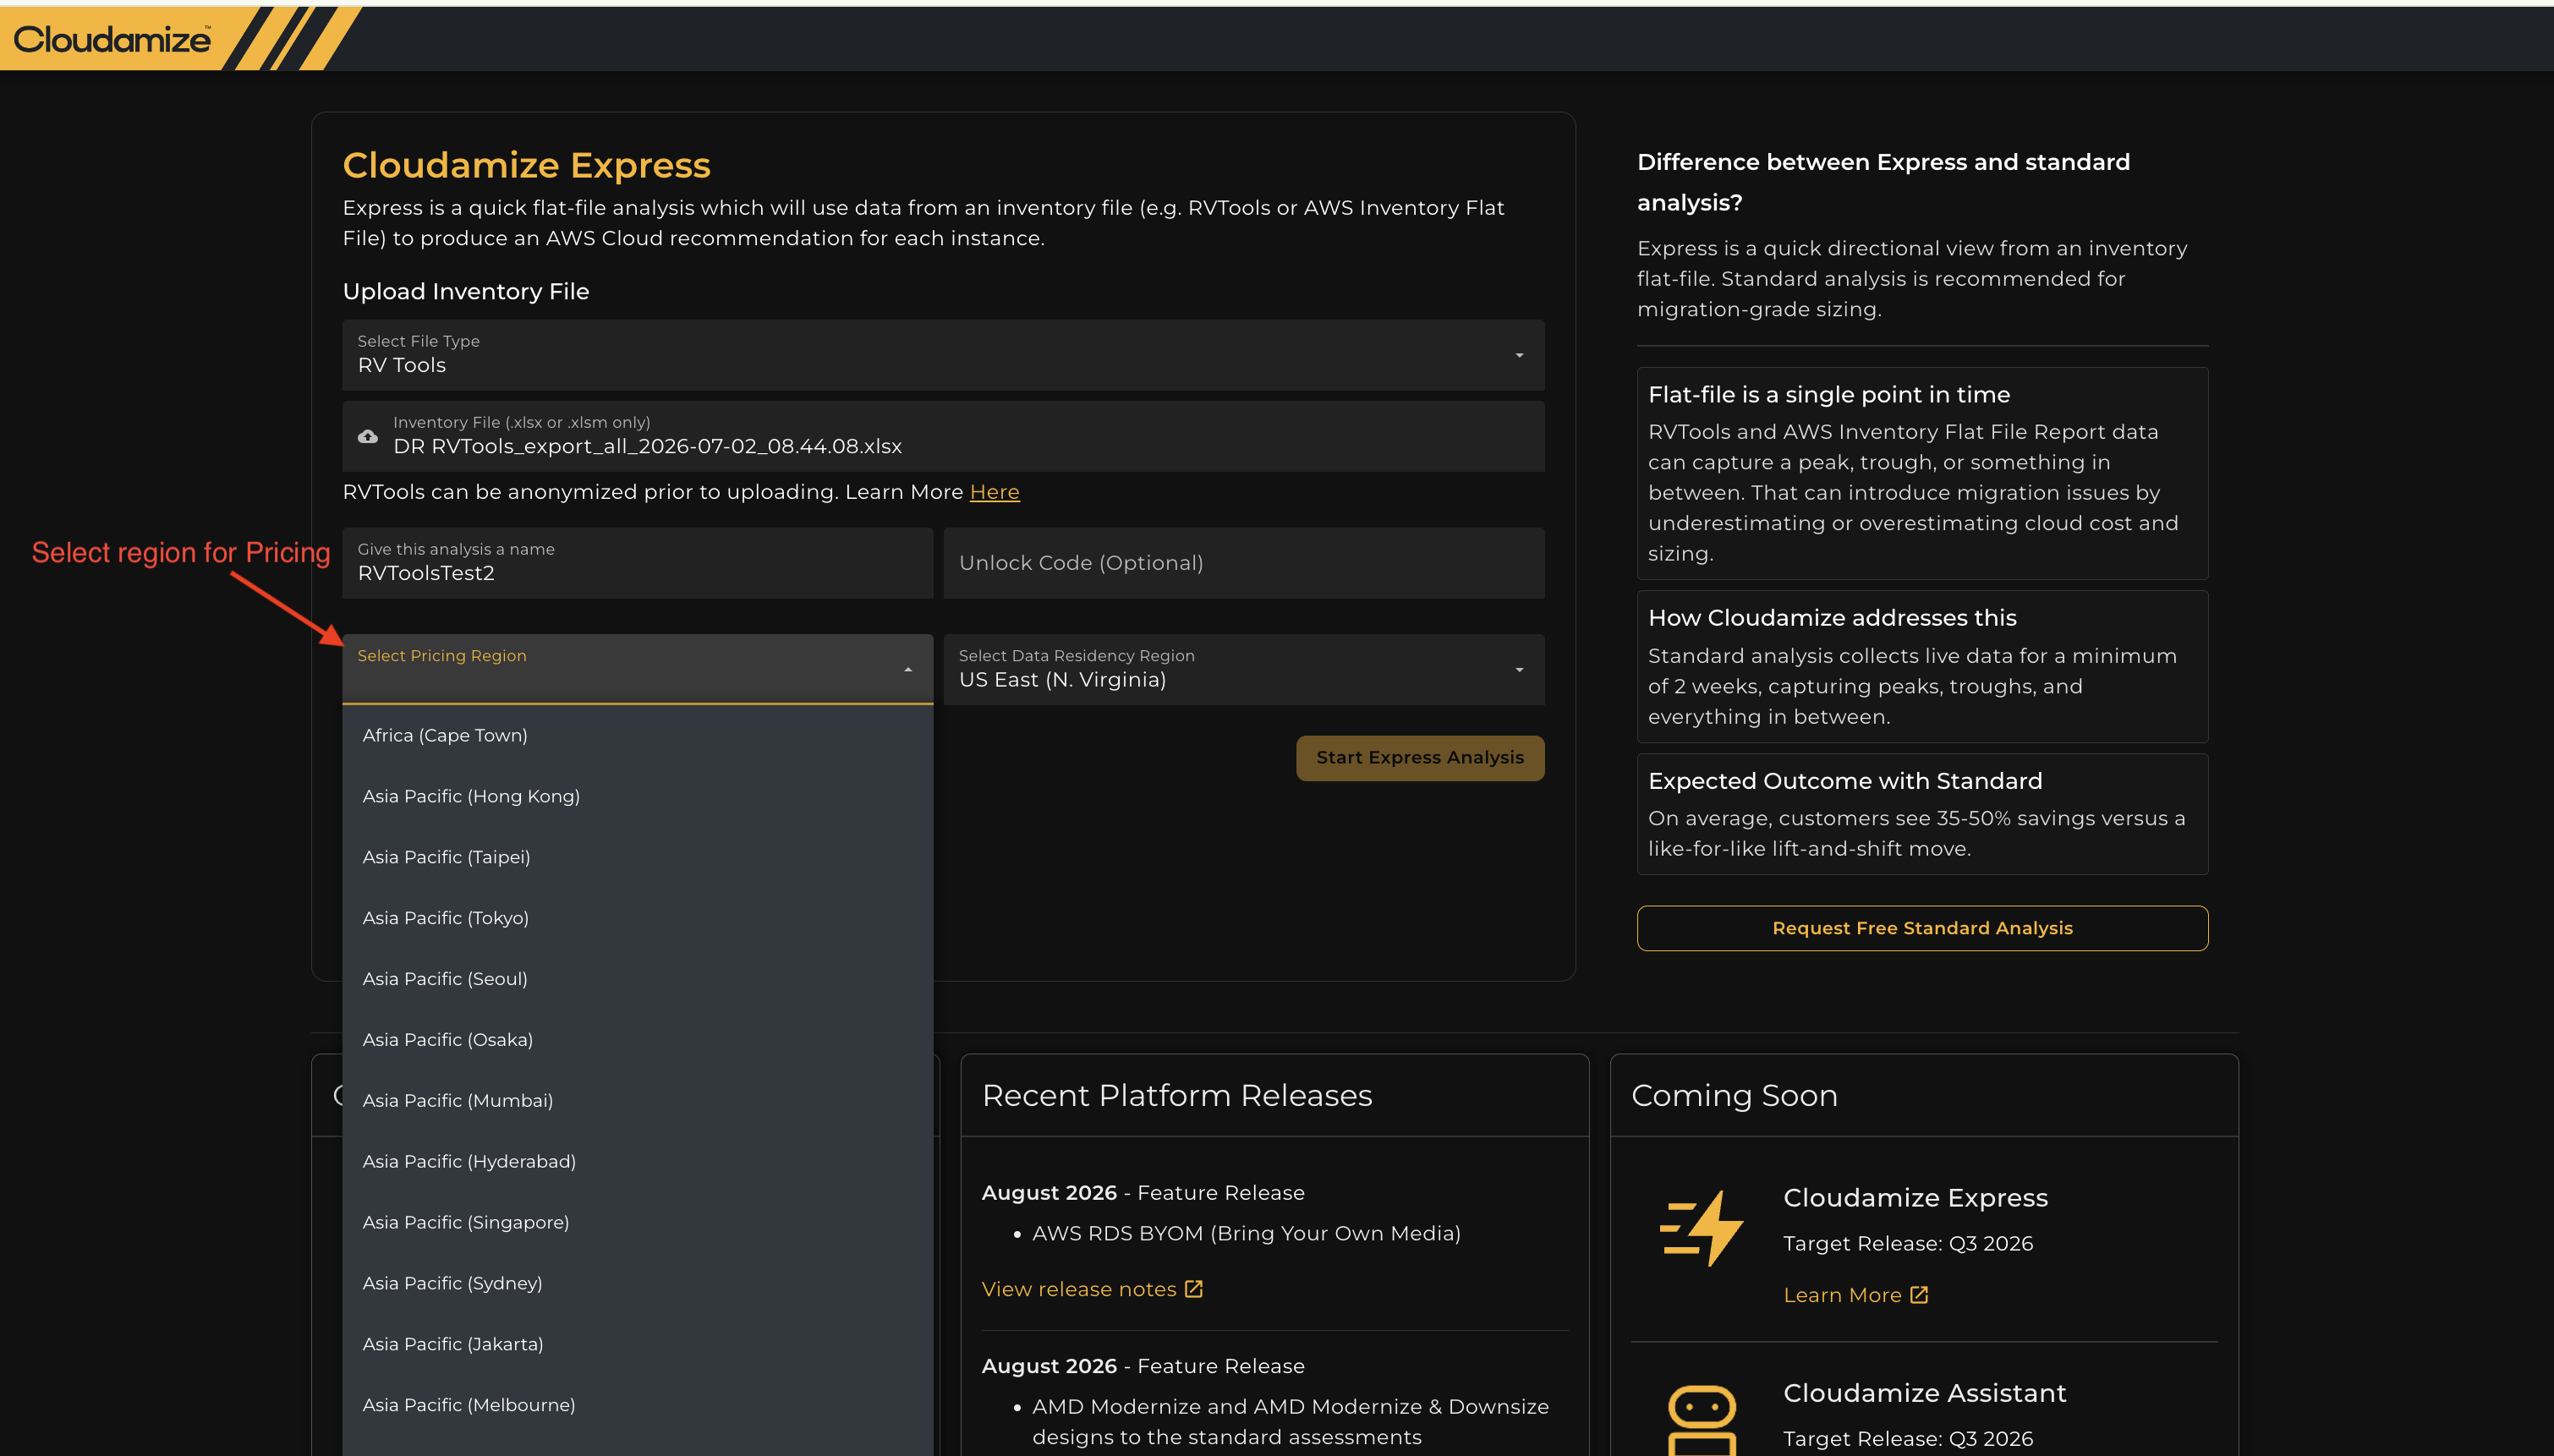Click the analysis name input field
The height and width of the screenshot is (1456, 2554).
point(638,563)
